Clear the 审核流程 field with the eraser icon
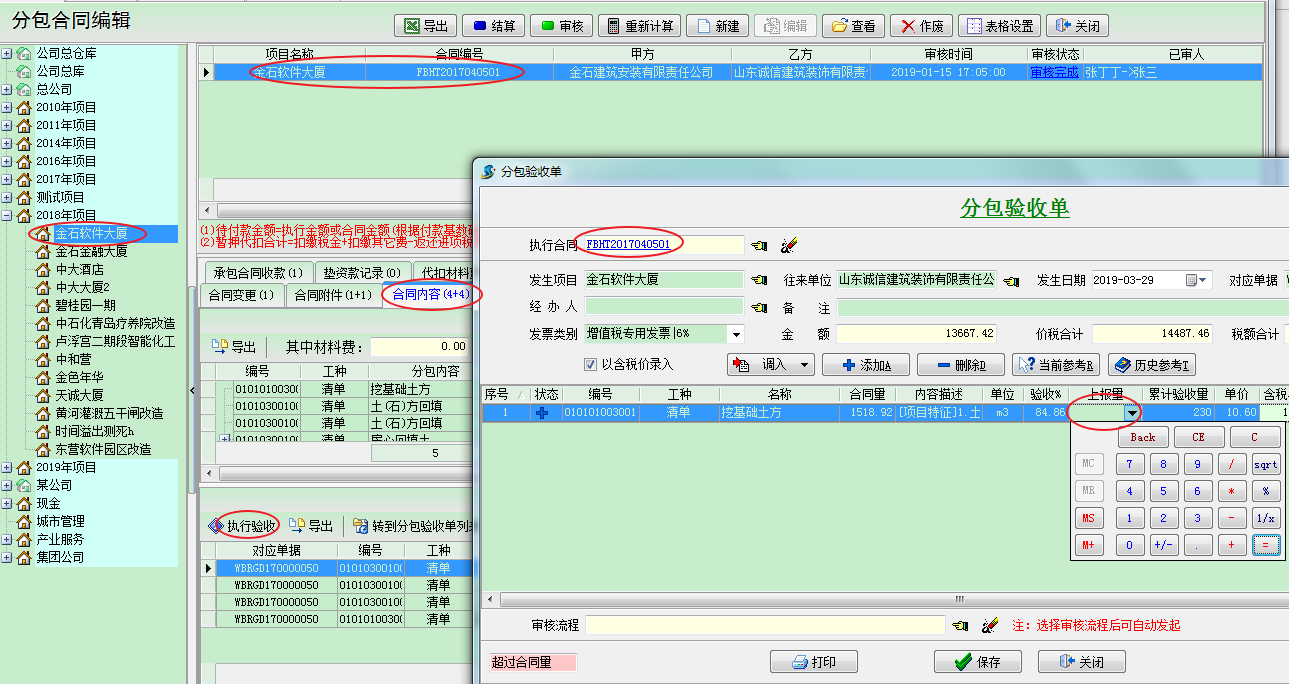1289x684 pixels. point(988,625)
